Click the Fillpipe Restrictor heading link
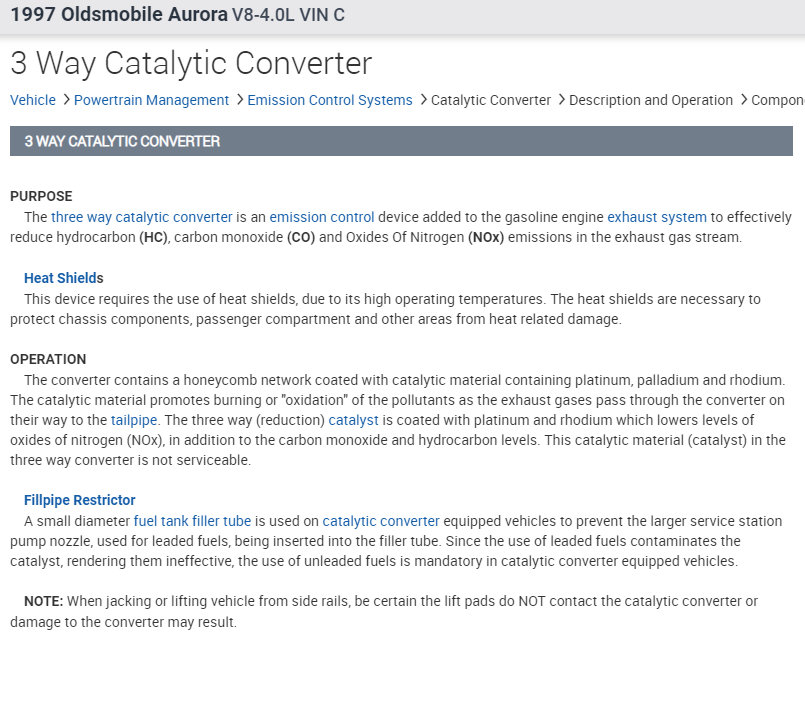 pyautogui.click(x=79, y=500)
